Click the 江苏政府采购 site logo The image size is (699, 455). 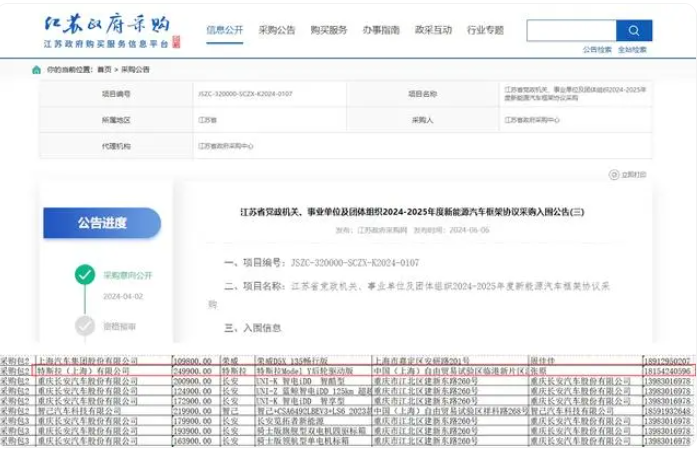point(112,31)
